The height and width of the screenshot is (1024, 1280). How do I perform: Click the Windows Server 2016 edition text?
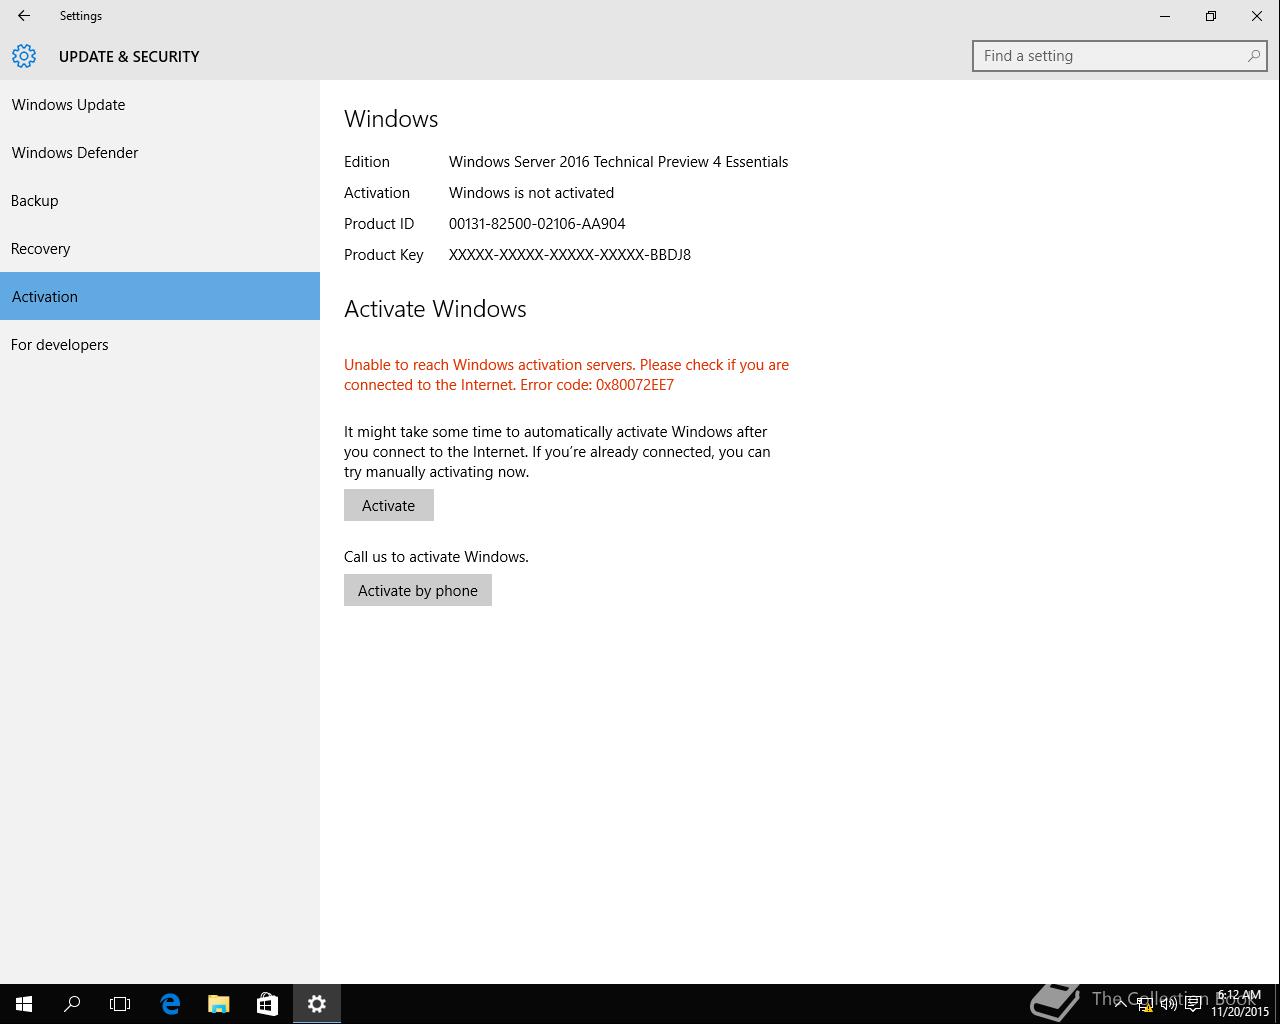point(618,162)
